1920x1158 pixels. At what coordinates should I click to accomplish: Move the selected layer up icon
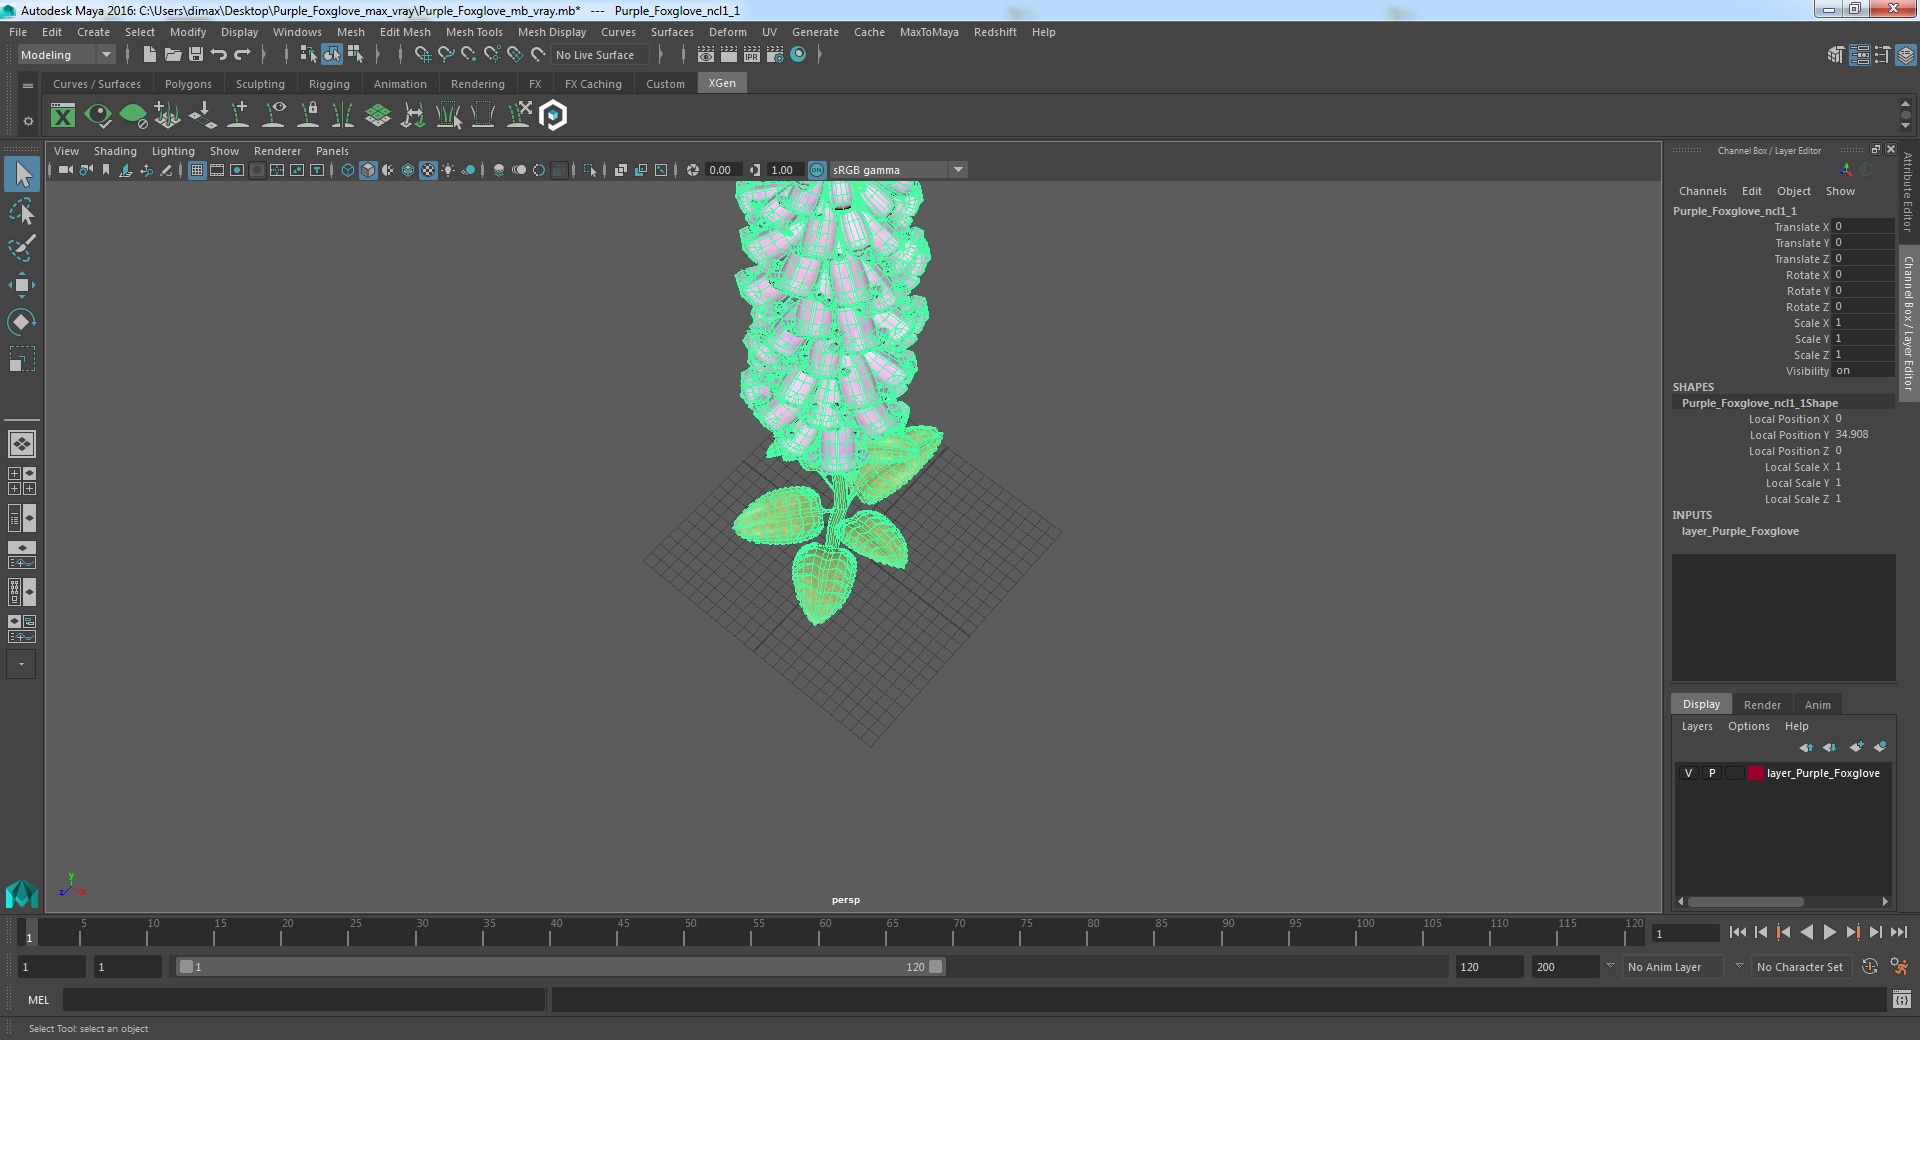click(1806, 747)
